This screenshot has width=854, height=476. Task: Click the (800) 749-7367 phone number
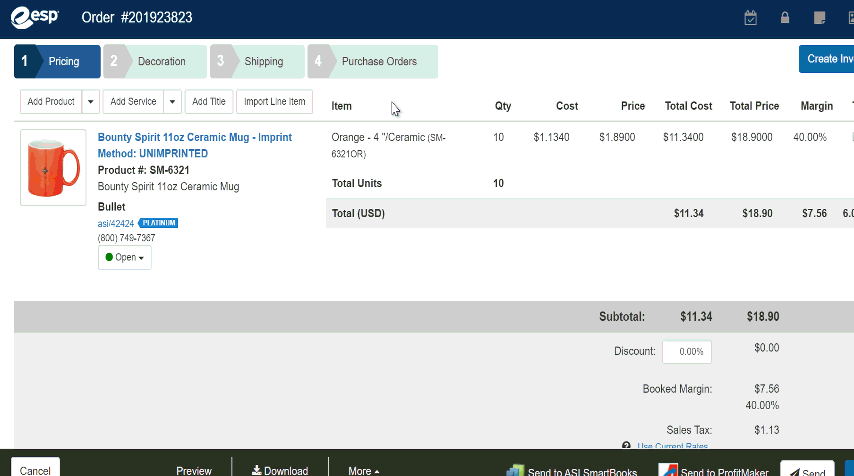[126, 237]
